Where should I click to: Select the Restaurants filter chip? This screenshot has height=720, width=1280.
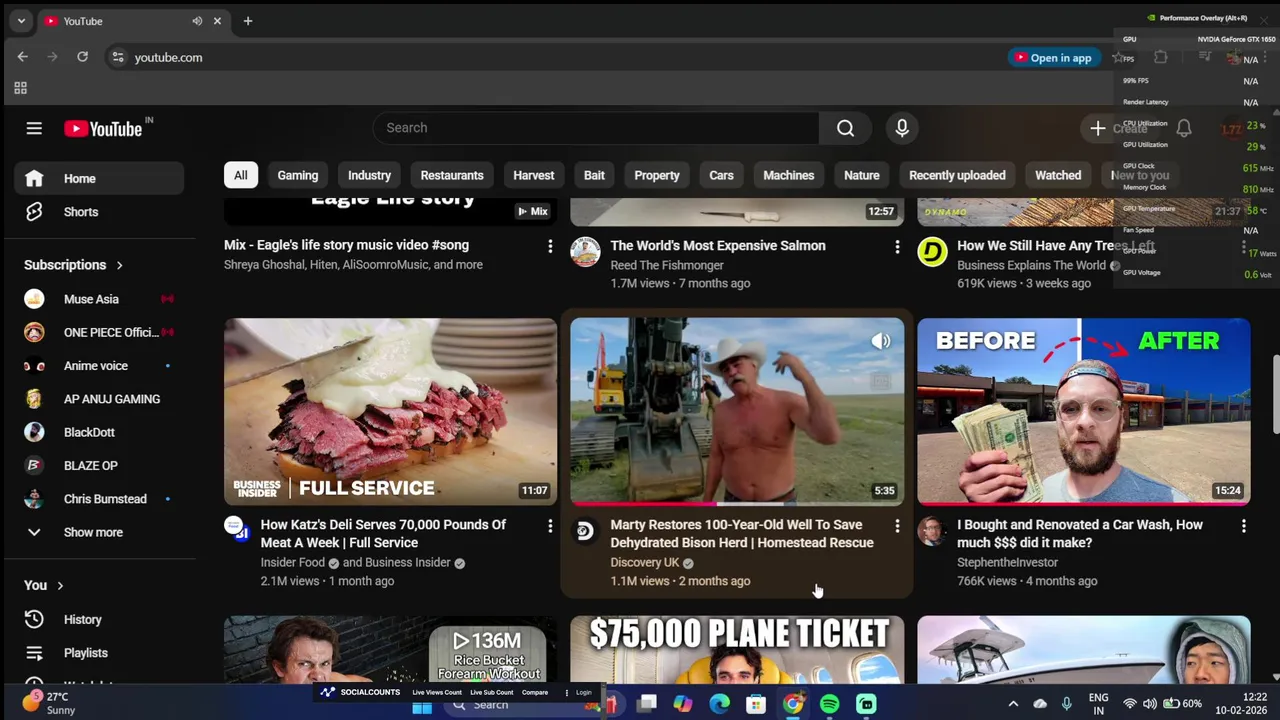[452, 175]
